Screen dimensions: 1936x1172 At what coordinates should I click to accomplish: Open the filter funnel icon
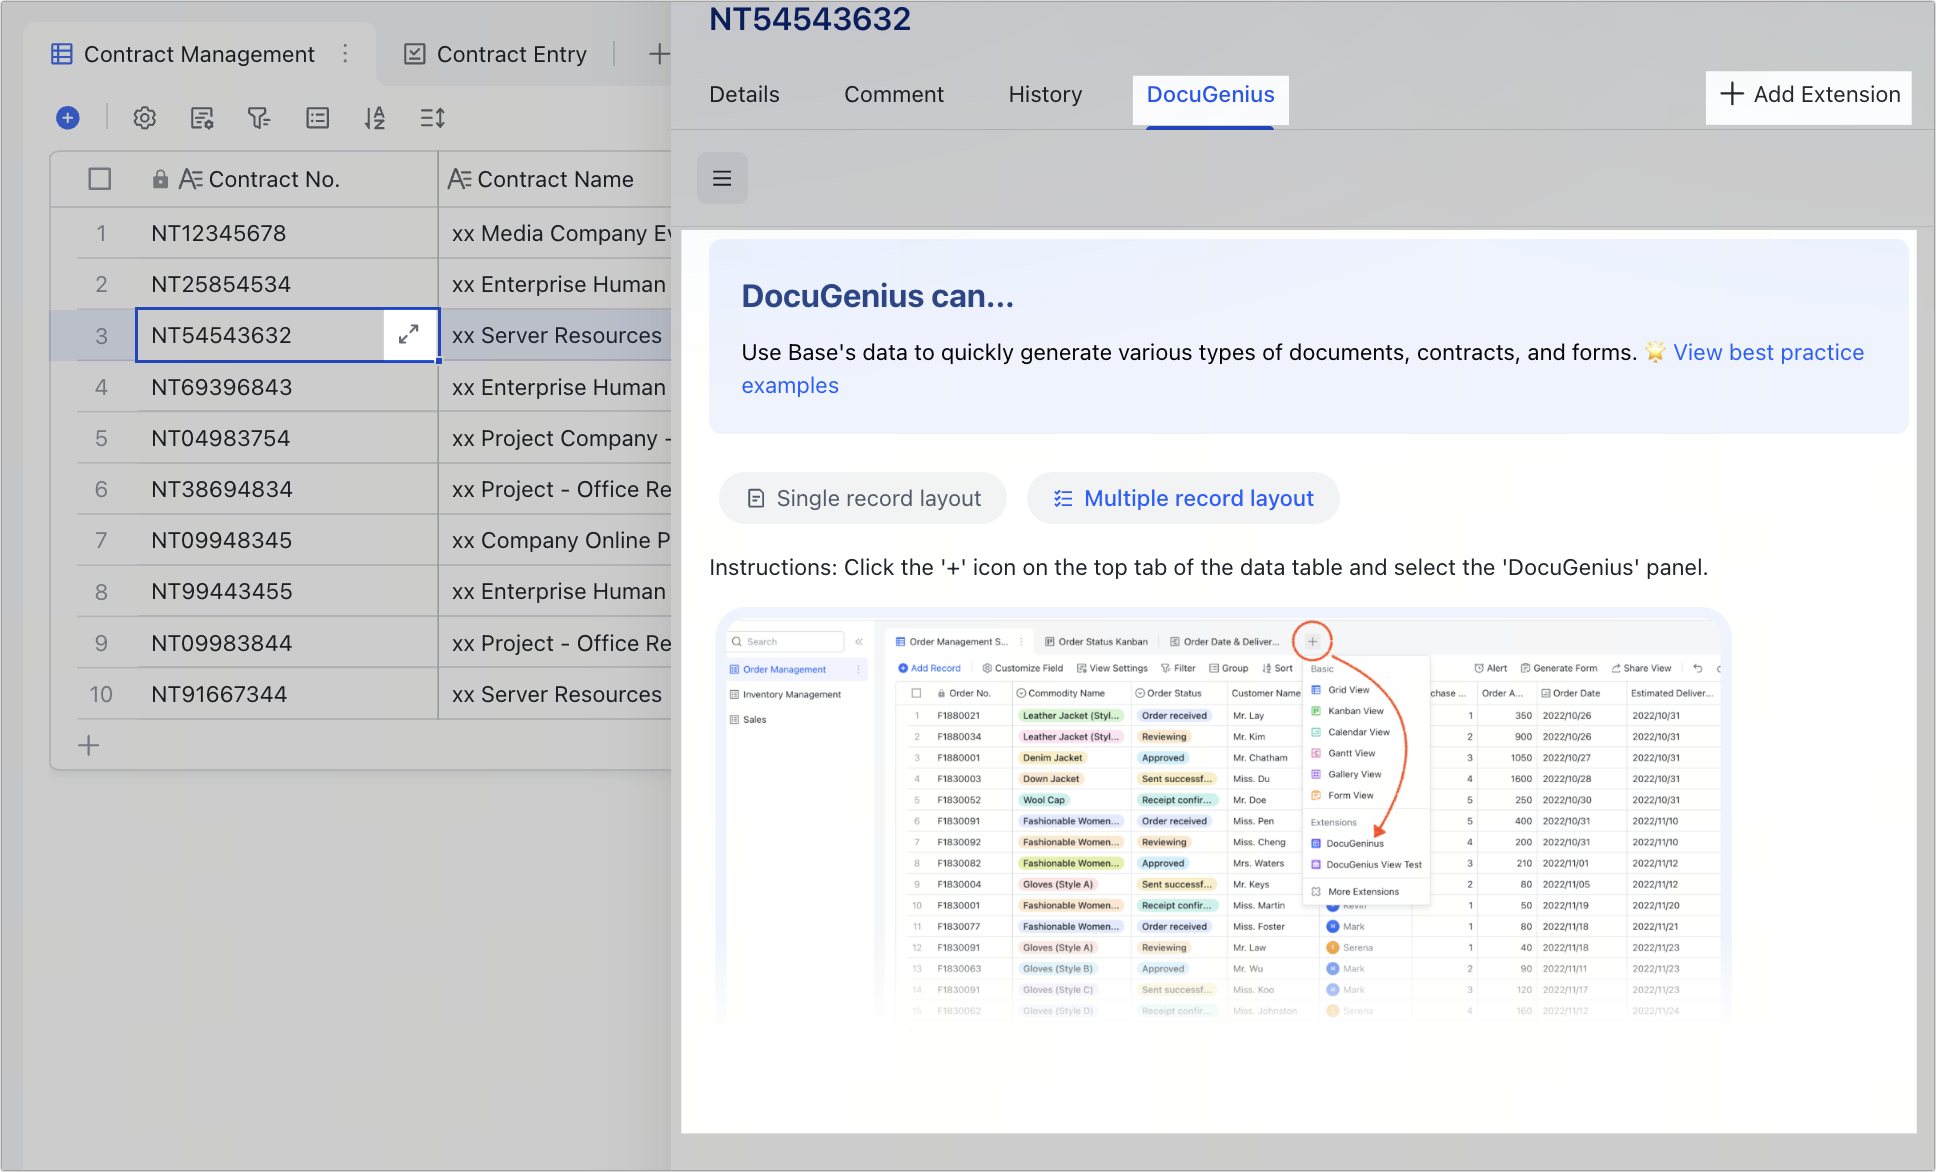pos(259,118)
